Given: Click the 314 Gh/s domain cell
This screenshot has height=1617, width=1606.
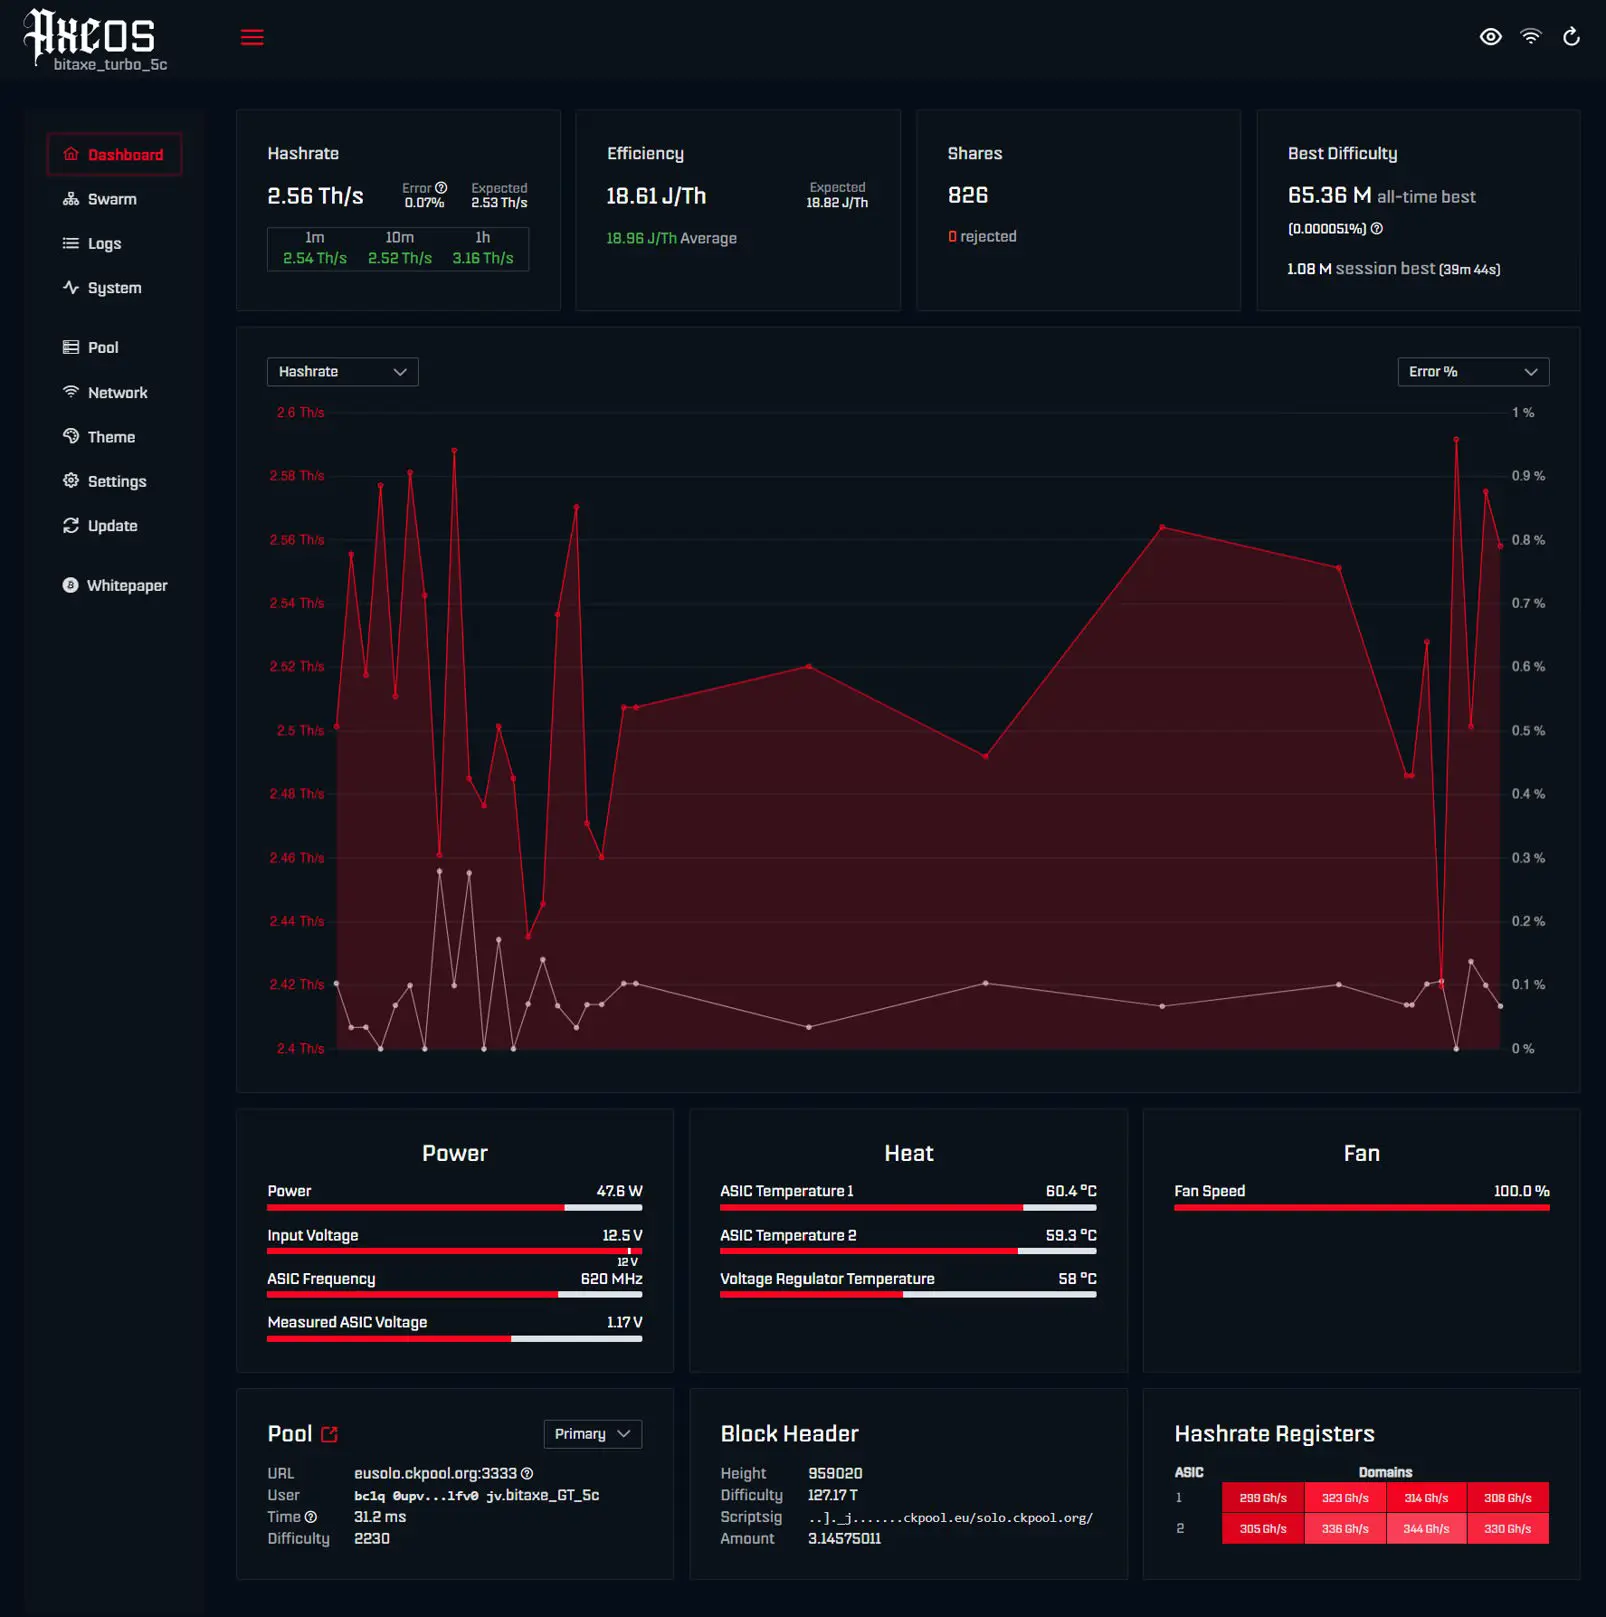Looking at the screenshot, I should [1426, 1498].
